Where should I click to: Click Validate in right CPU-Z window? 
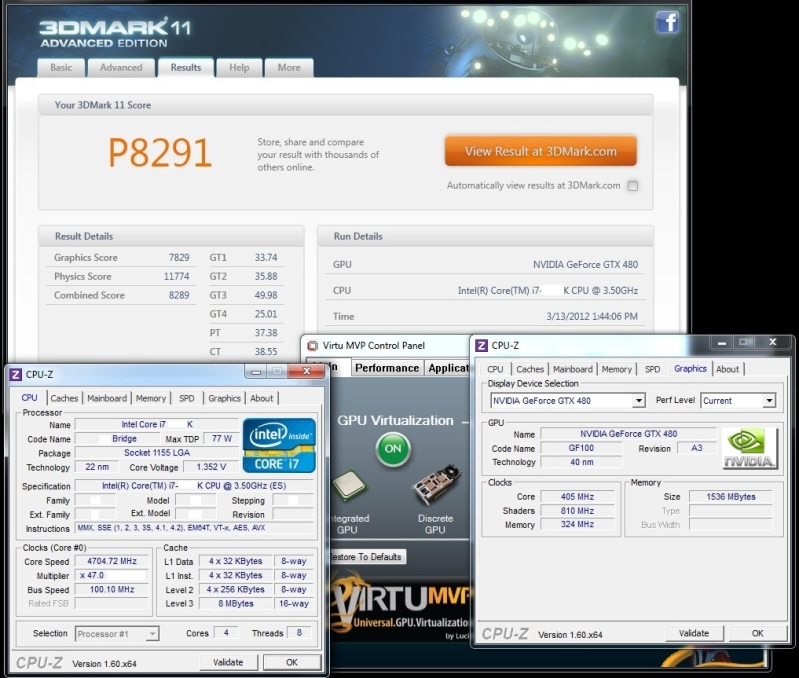694,633
